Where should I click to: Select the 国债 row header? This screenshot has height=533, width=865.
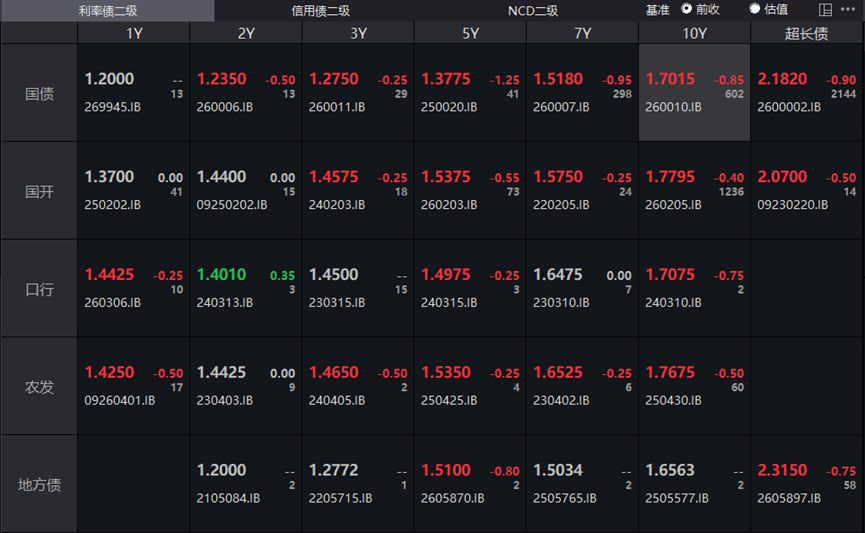click(x=39, y=93)
